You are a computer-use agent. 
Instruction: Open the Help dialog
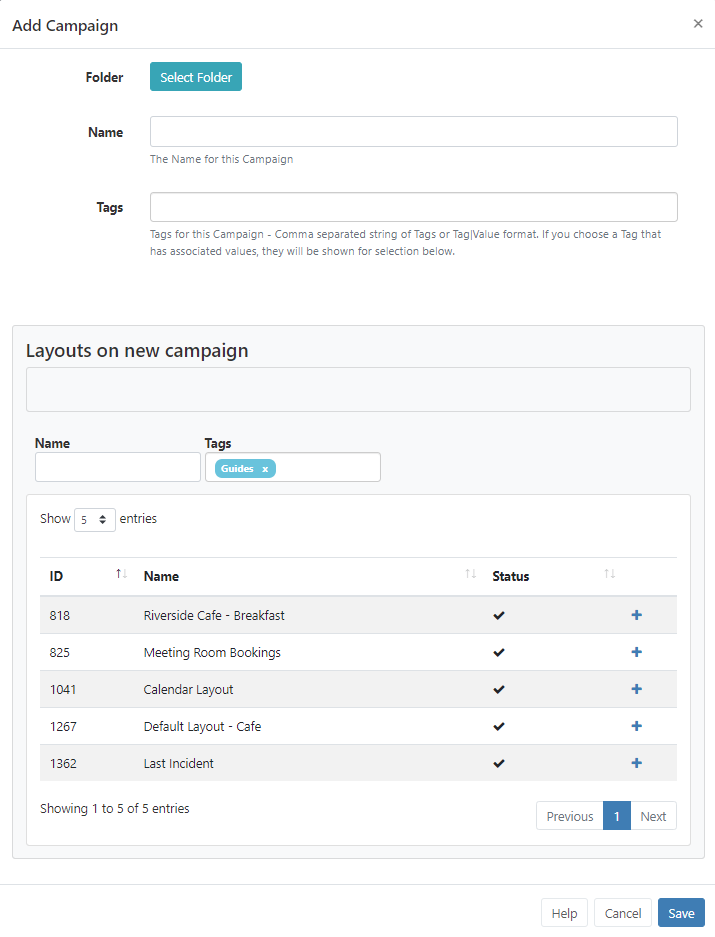coord(563,912)
